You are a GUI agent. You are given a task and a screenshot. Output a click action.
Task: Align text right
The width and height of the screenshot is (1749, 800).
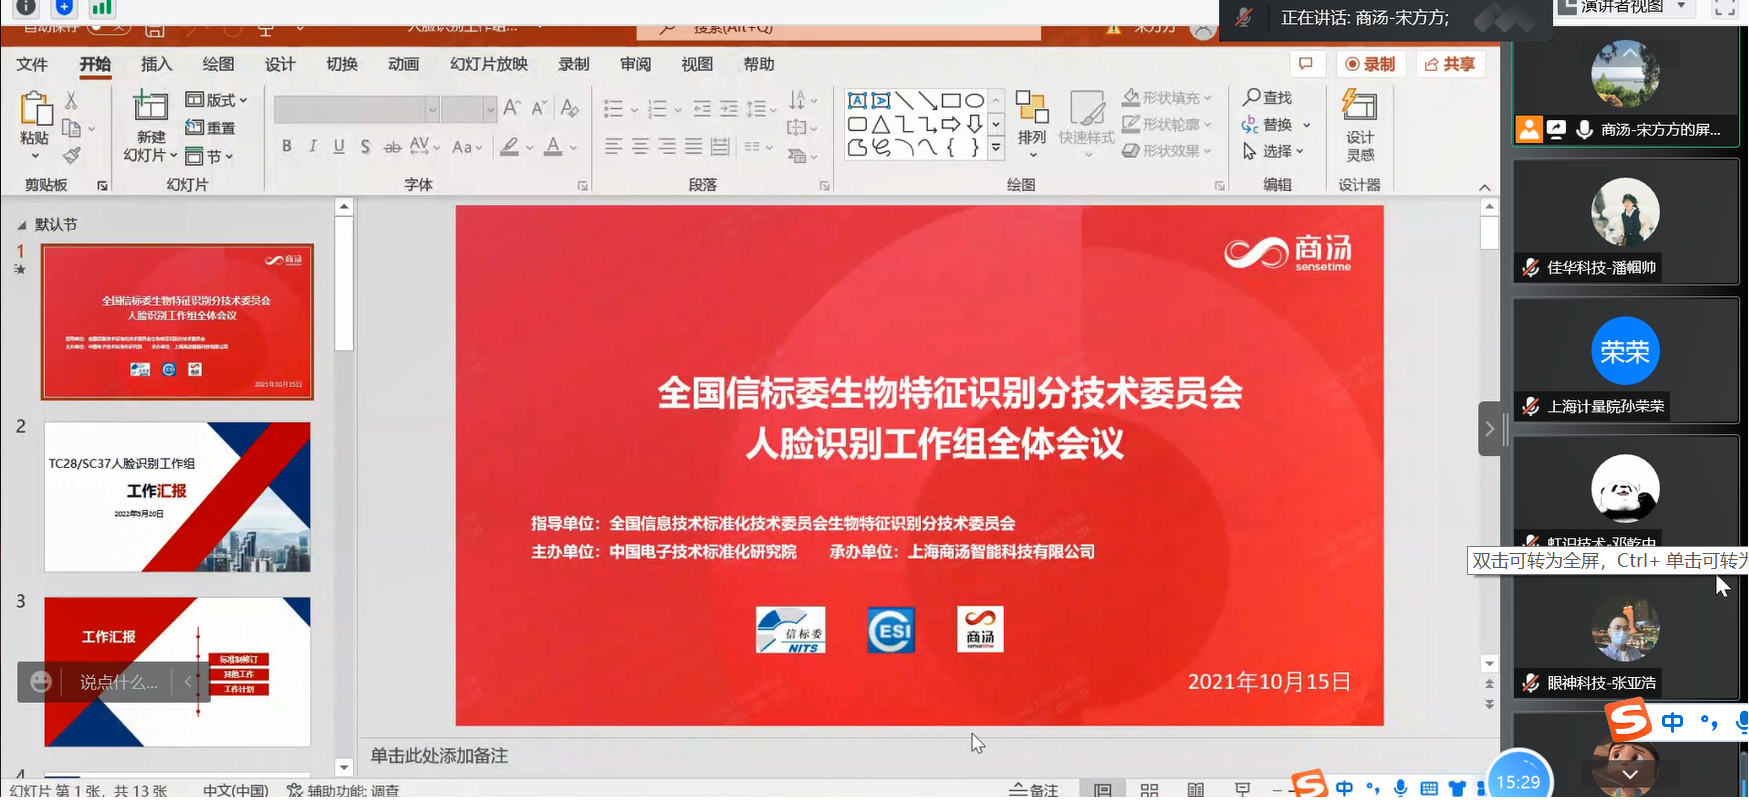[667, 146]
